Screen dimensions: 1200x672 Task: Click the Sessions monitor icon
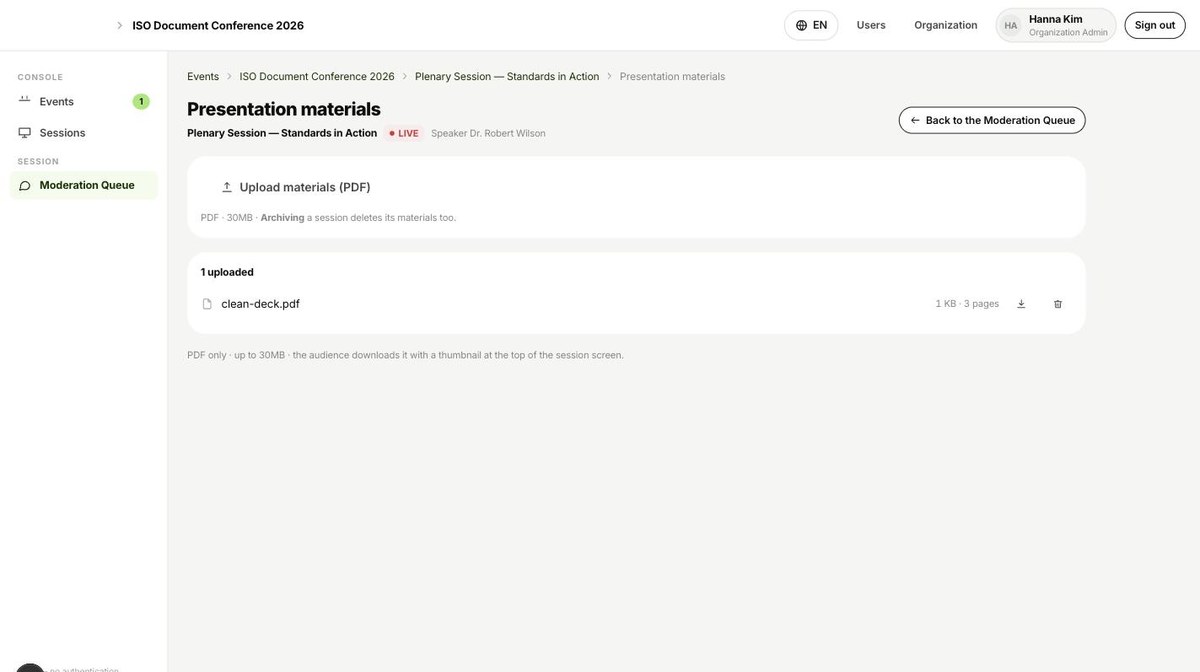click(x=25, y=133)
